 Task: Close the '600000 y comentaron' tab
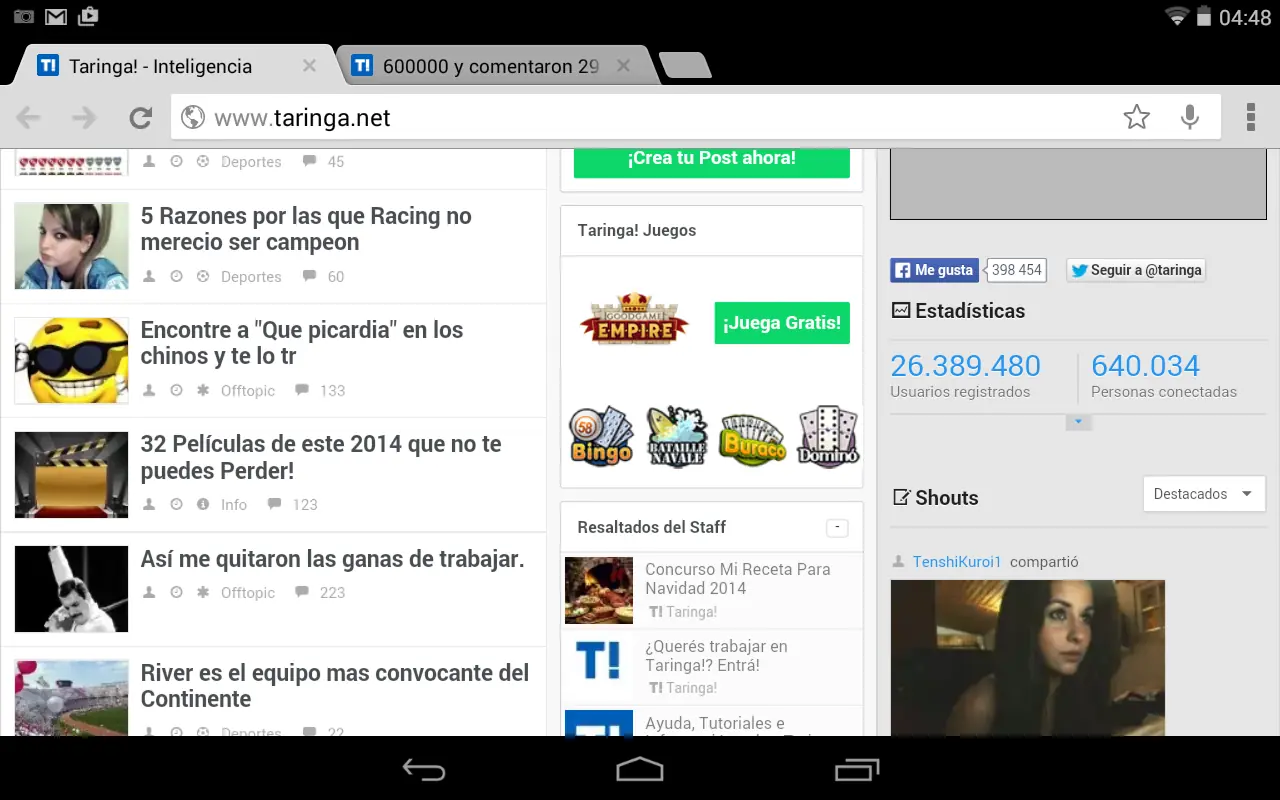coord(623,66)
